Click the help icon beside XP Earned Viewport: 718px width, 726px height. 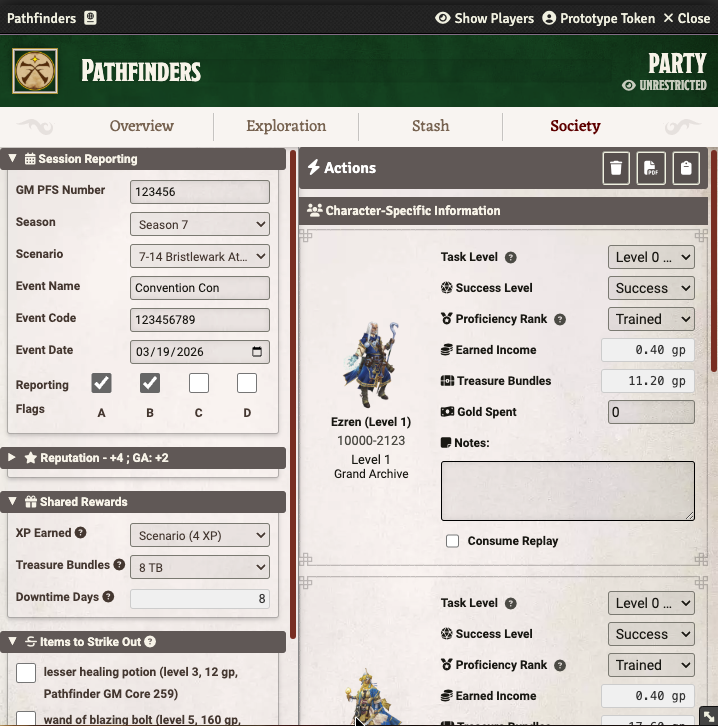81,532
